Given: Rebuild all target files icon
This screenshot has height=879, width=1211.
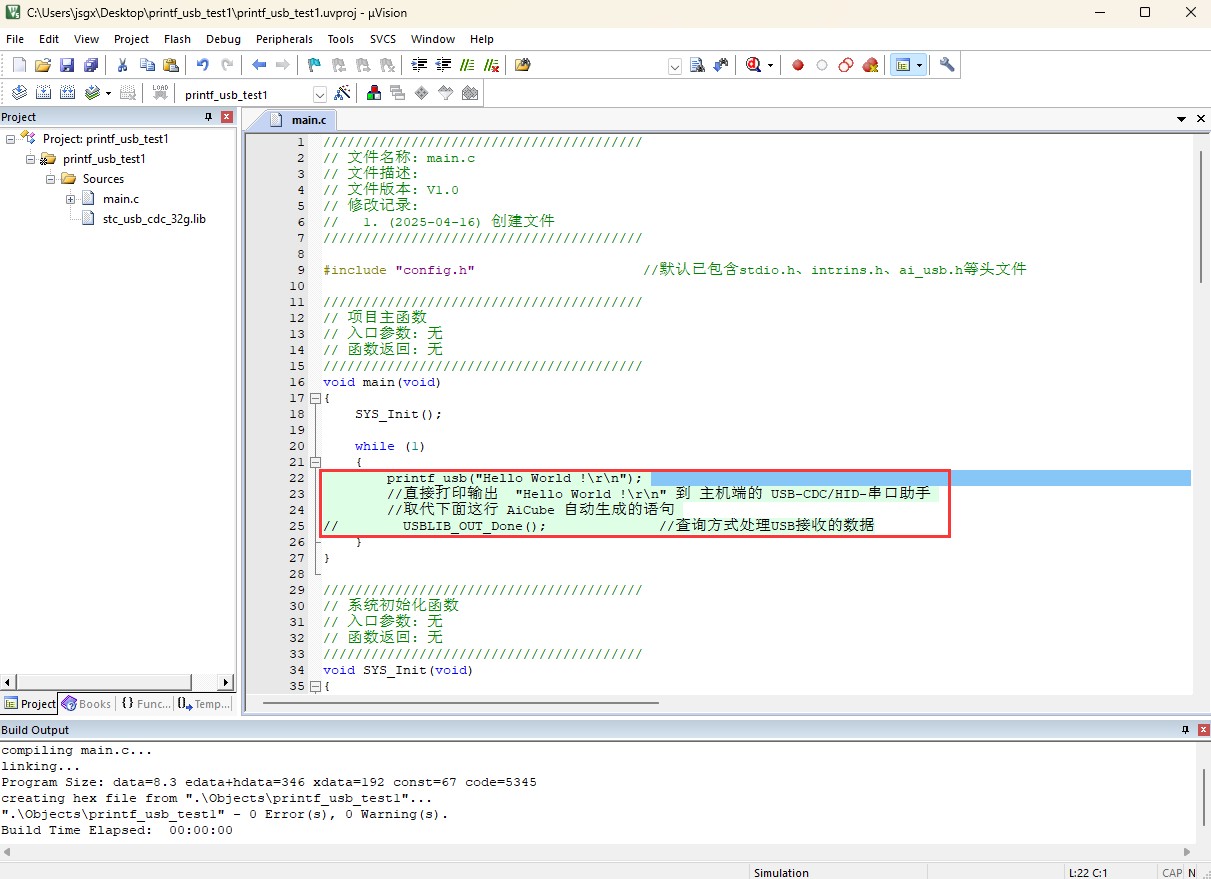Looking at the screenshot, I should click(x=67, y=93).
